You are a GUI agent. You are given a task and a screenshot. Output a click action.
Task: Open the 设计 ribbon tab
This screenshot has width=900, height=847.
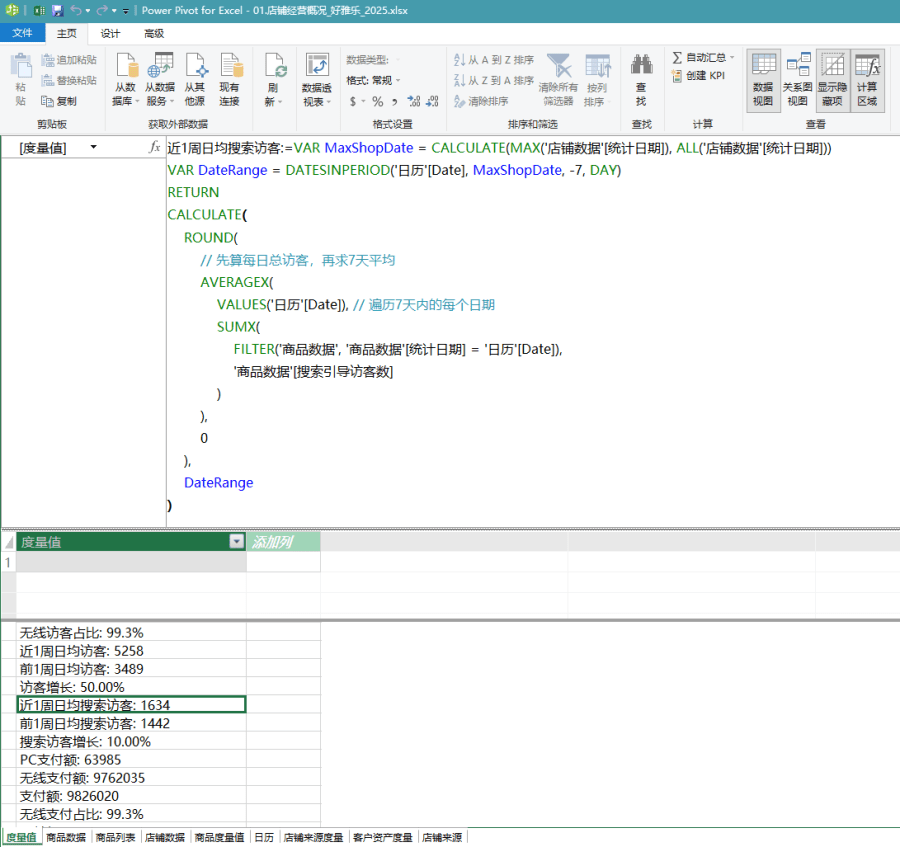tap(110, 33)
